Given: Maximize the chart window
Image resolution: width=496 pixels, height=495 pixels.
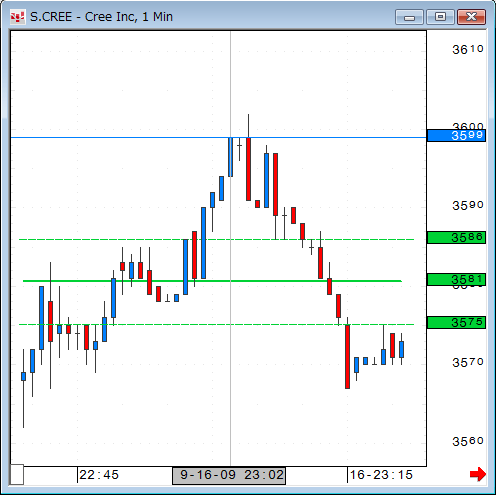Looking at the screenshot, I should [x=440, y=17].
